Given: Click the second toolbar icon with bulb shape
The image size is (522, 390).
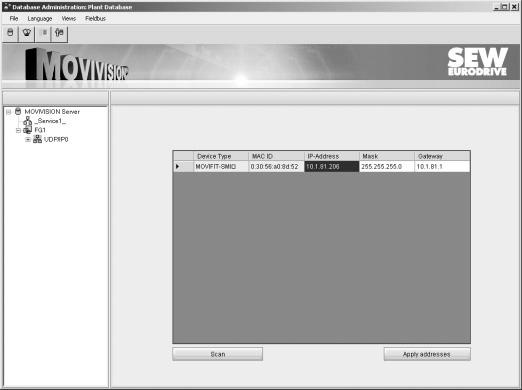Looking at the screenshot, I should (x=26, y=33).
